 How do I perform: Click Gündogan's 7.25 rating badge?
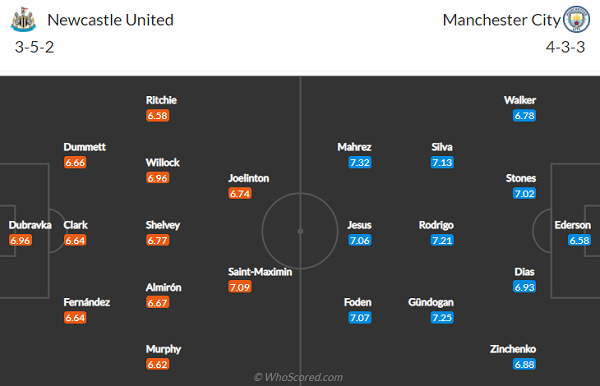(x=442, y=317)
